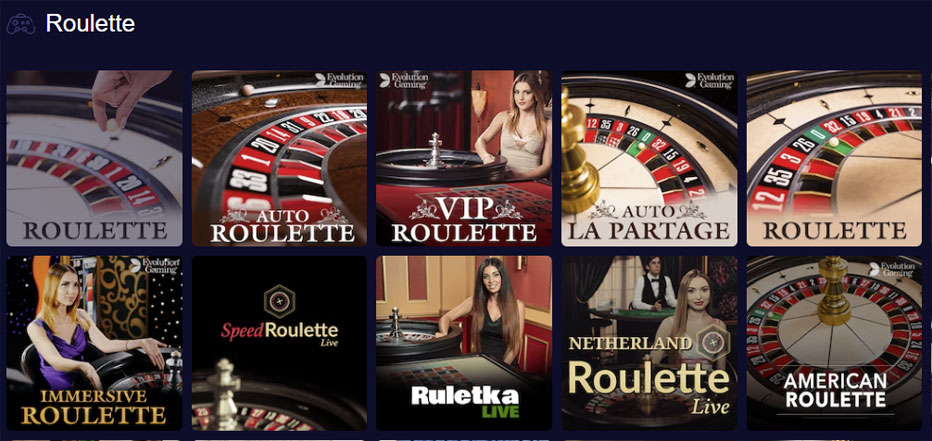This screenshot has width=932, height=441.
Task: Click the game controller icon beside Roulette
Action: [21, 24]
